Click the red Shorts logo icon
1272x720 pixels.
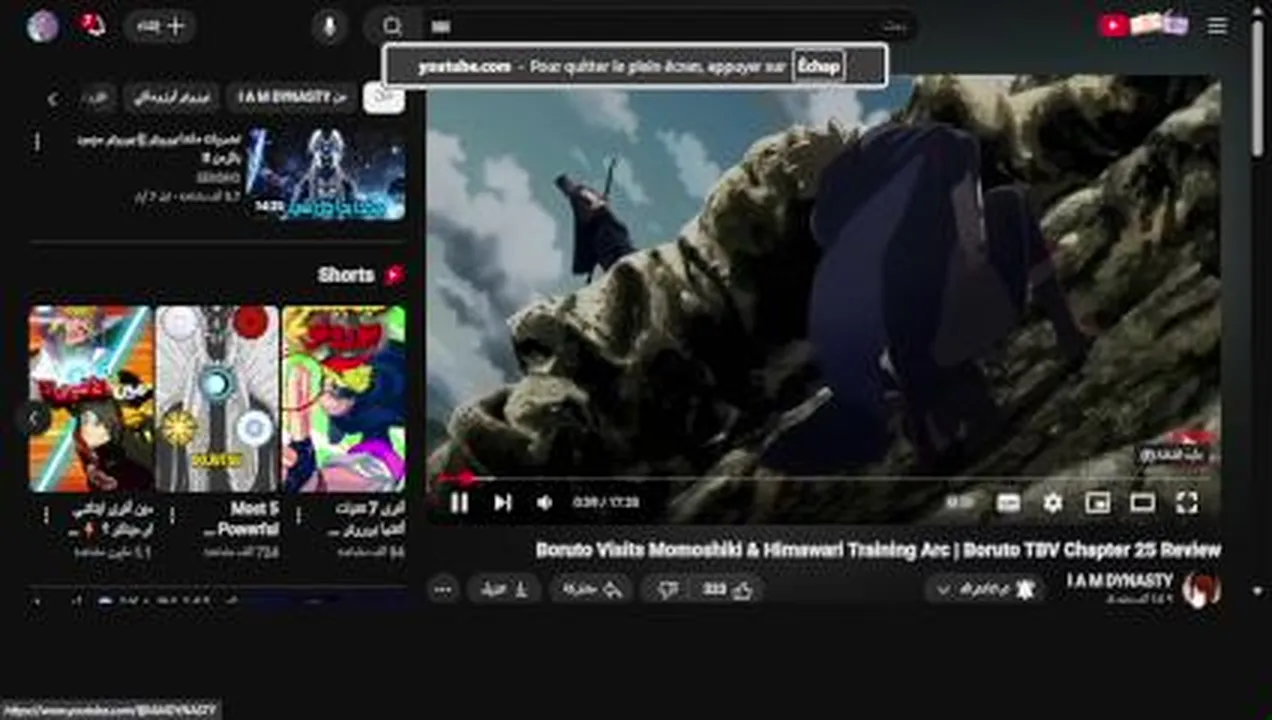tap(394, 275)
